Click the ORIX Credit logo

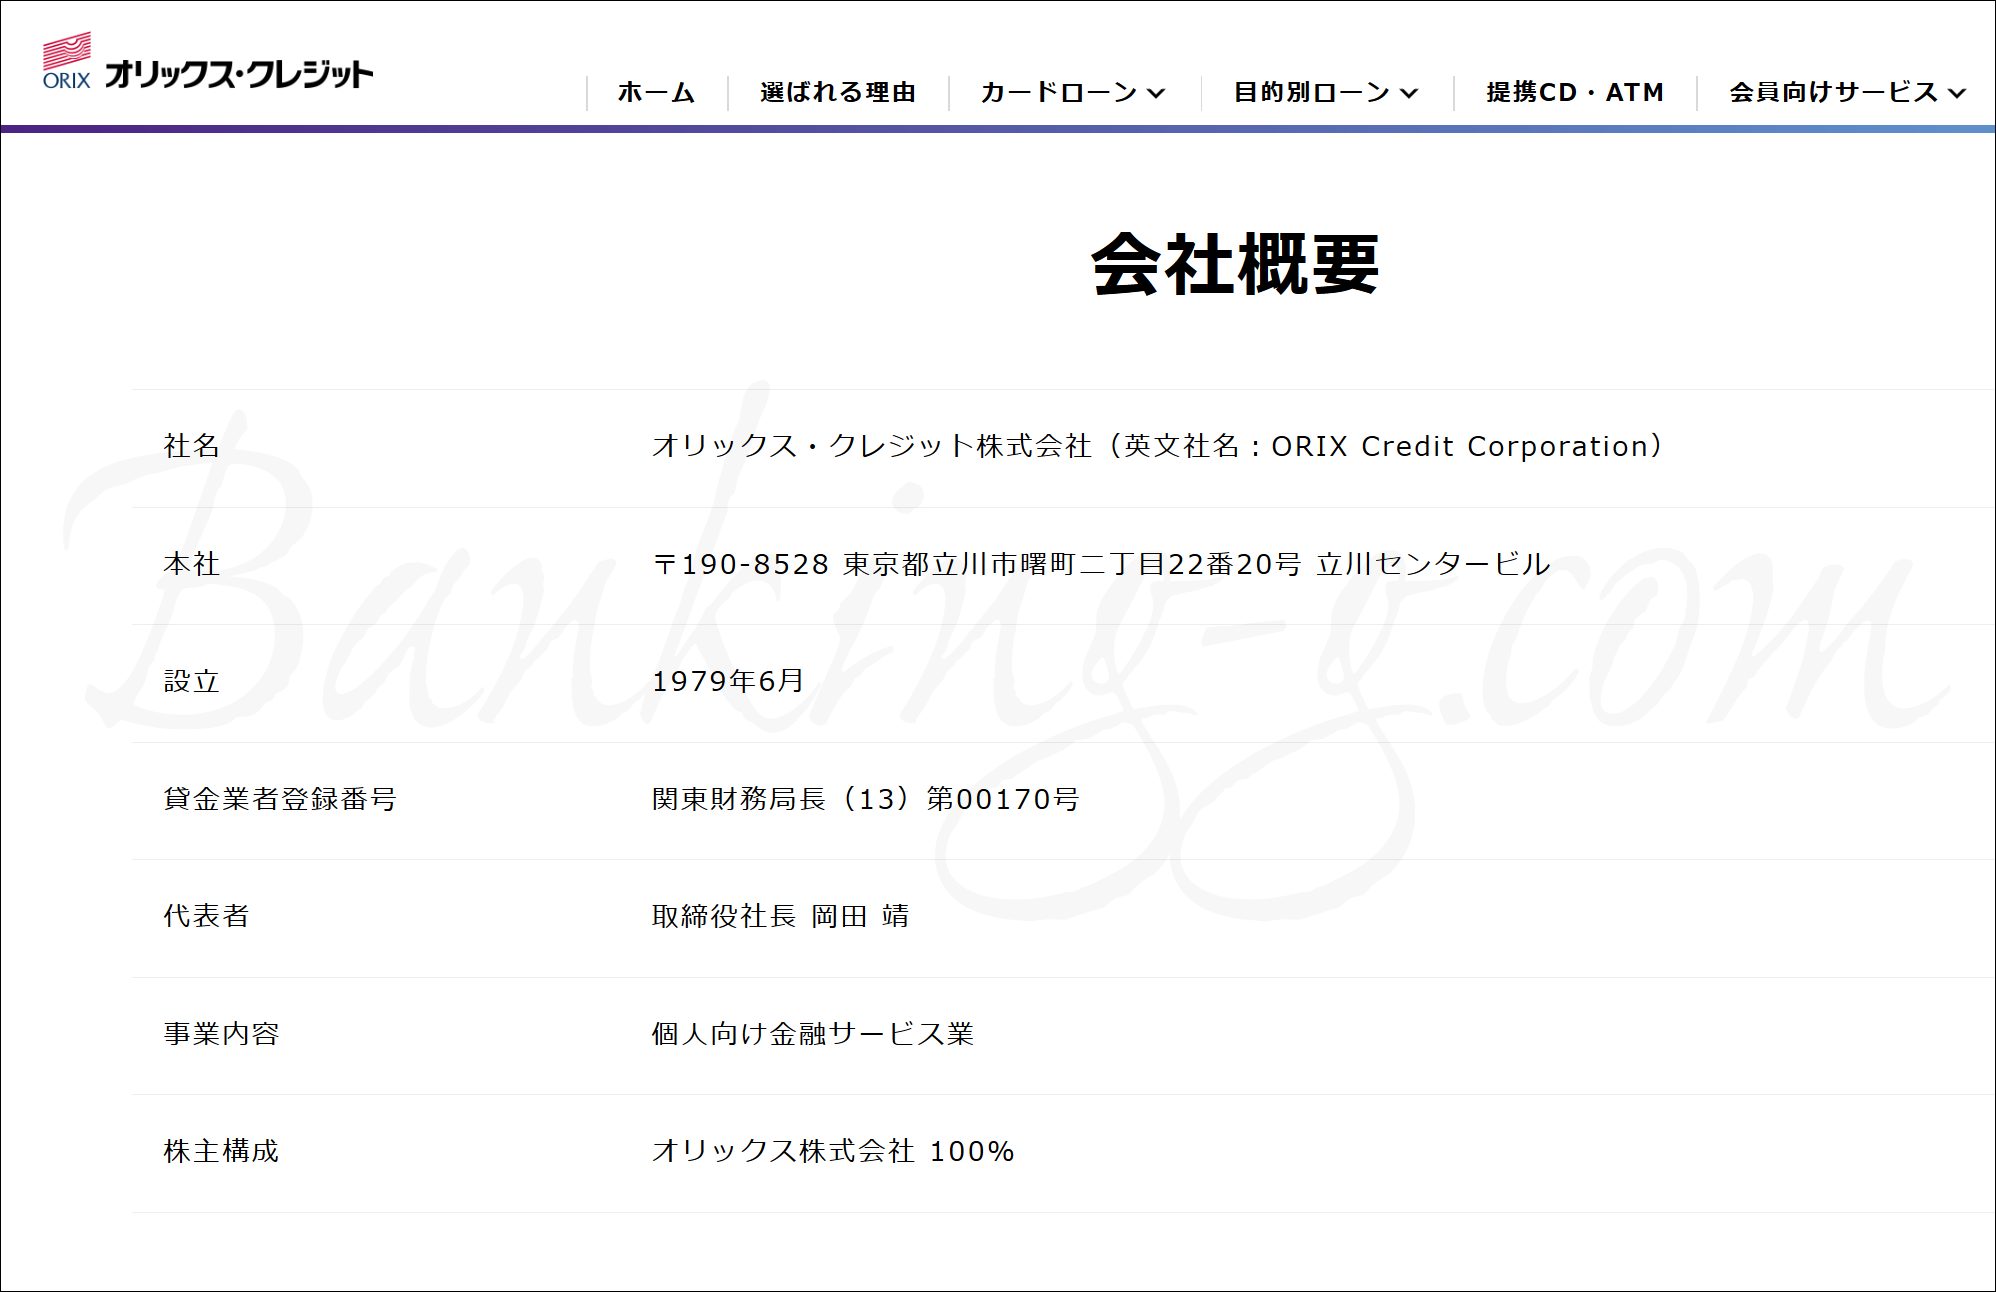coord(208,62)
